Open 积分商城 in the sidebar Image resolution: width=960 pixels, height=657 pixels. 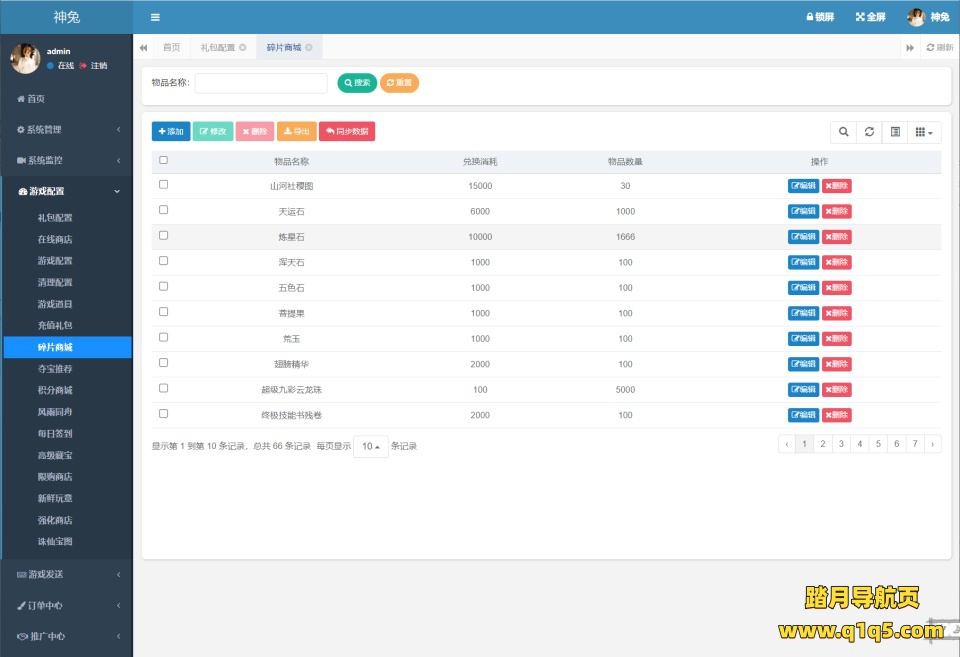(55, 390)
